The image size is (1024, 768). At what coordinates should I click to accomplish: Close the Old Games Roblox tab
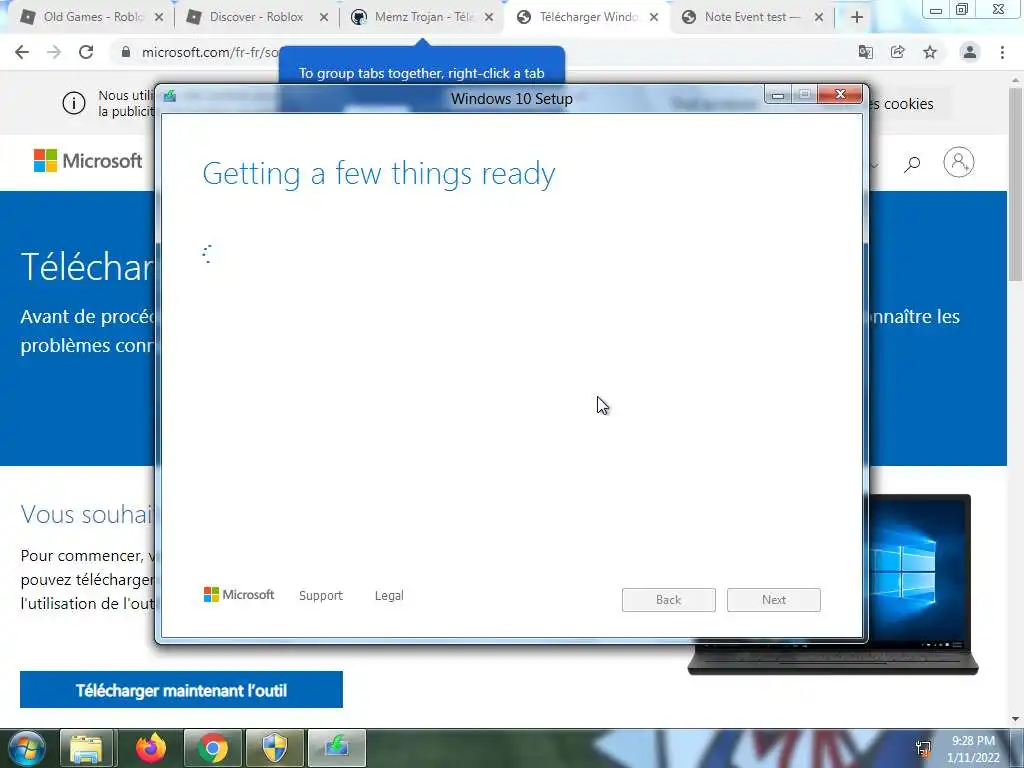[159, 18]
